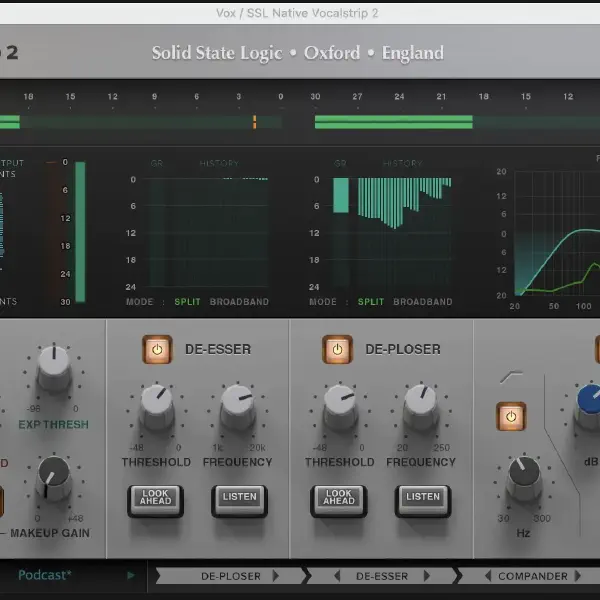Image resolution: width=600 pixels, height=600 pixels.
Task: Select SPLIT mode in De-Esser graph
Action: click(188, 302)
